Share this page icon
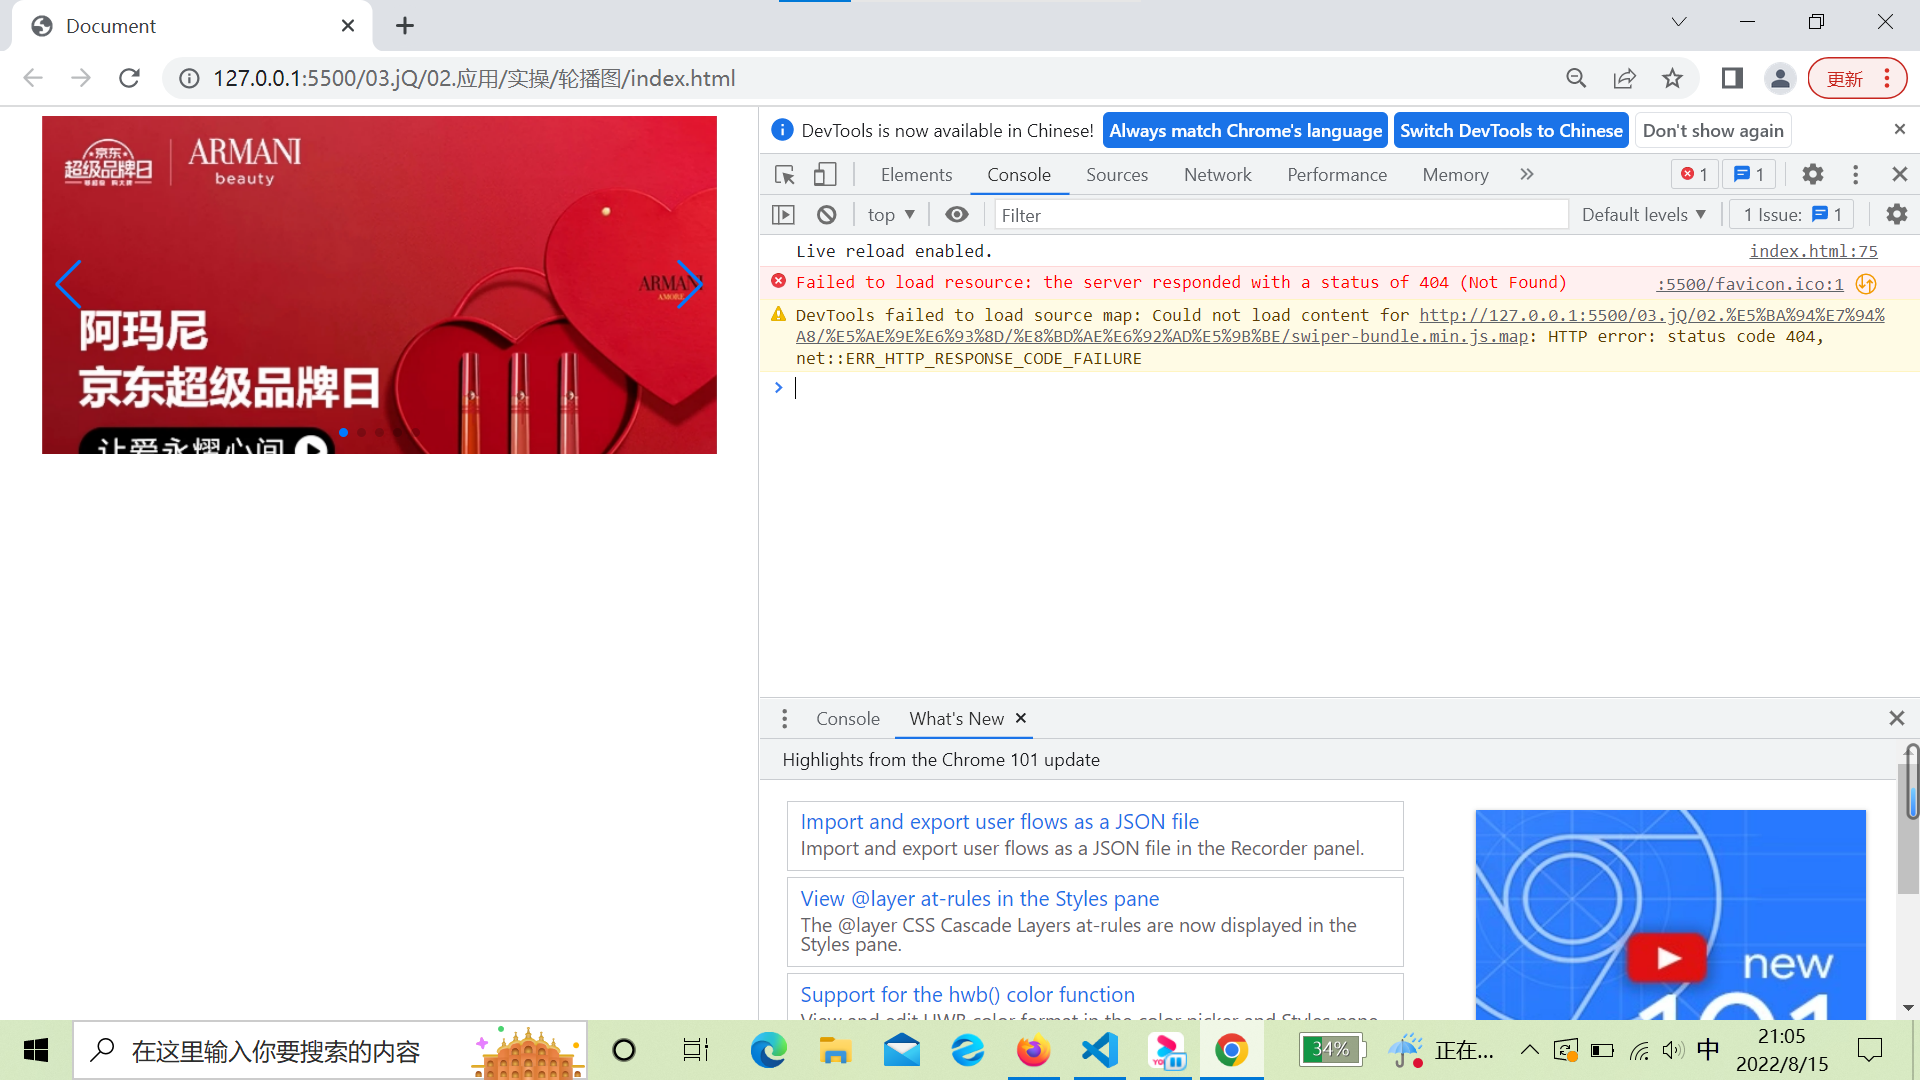This screenshot has height=1080, width=1920. tap(1624, 78)
